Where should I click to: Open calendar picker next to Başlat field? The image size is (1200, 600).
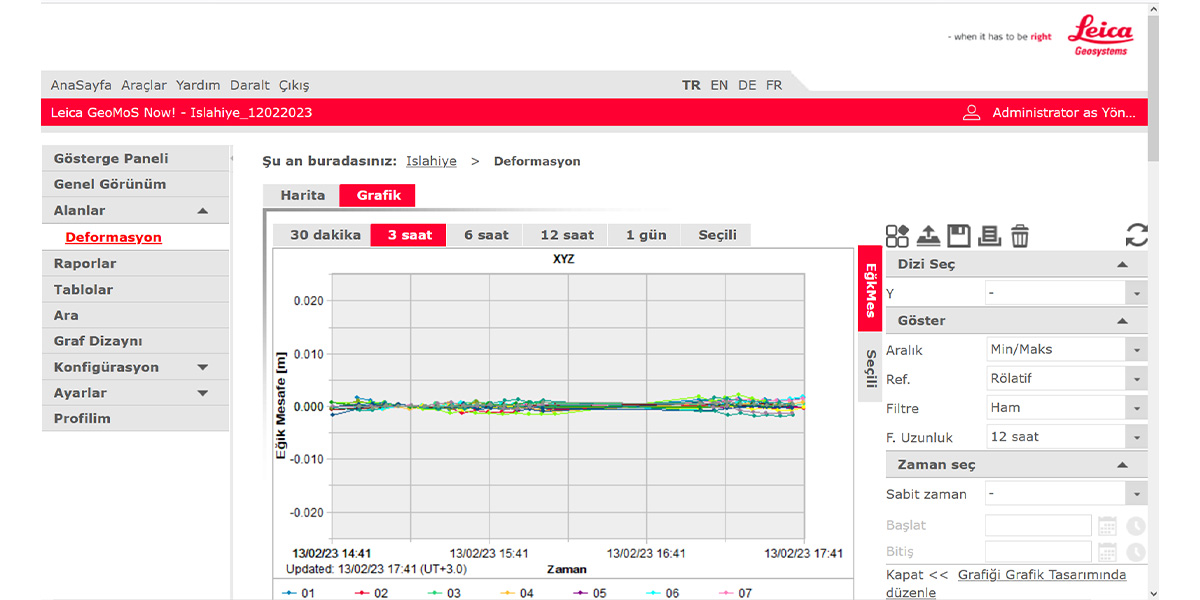pyautogui.click(x=1107, y=526)
